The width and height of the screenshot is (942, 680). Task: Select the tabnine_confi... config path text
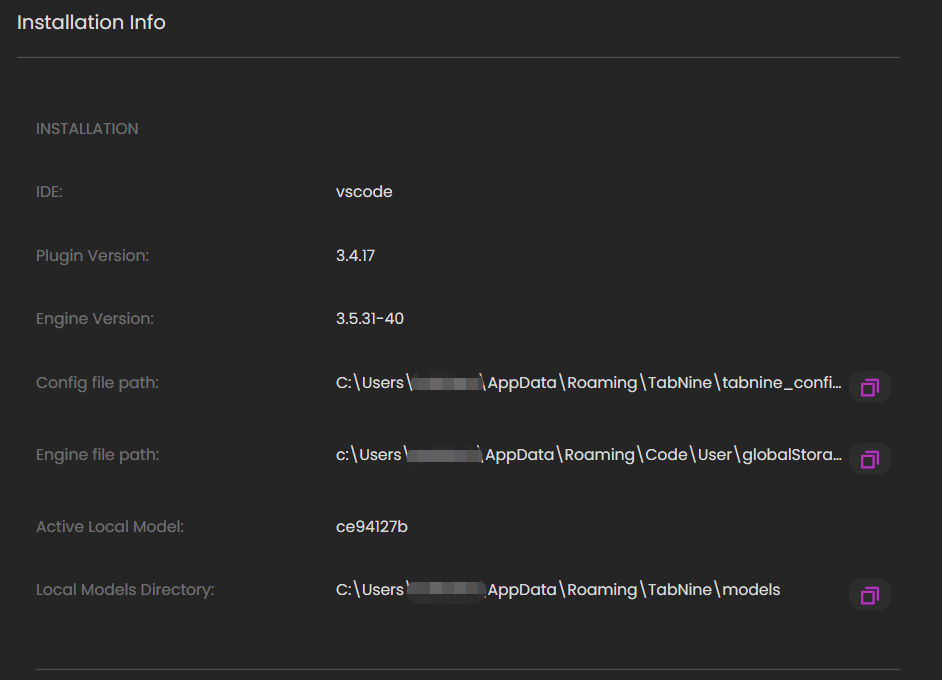589,383
